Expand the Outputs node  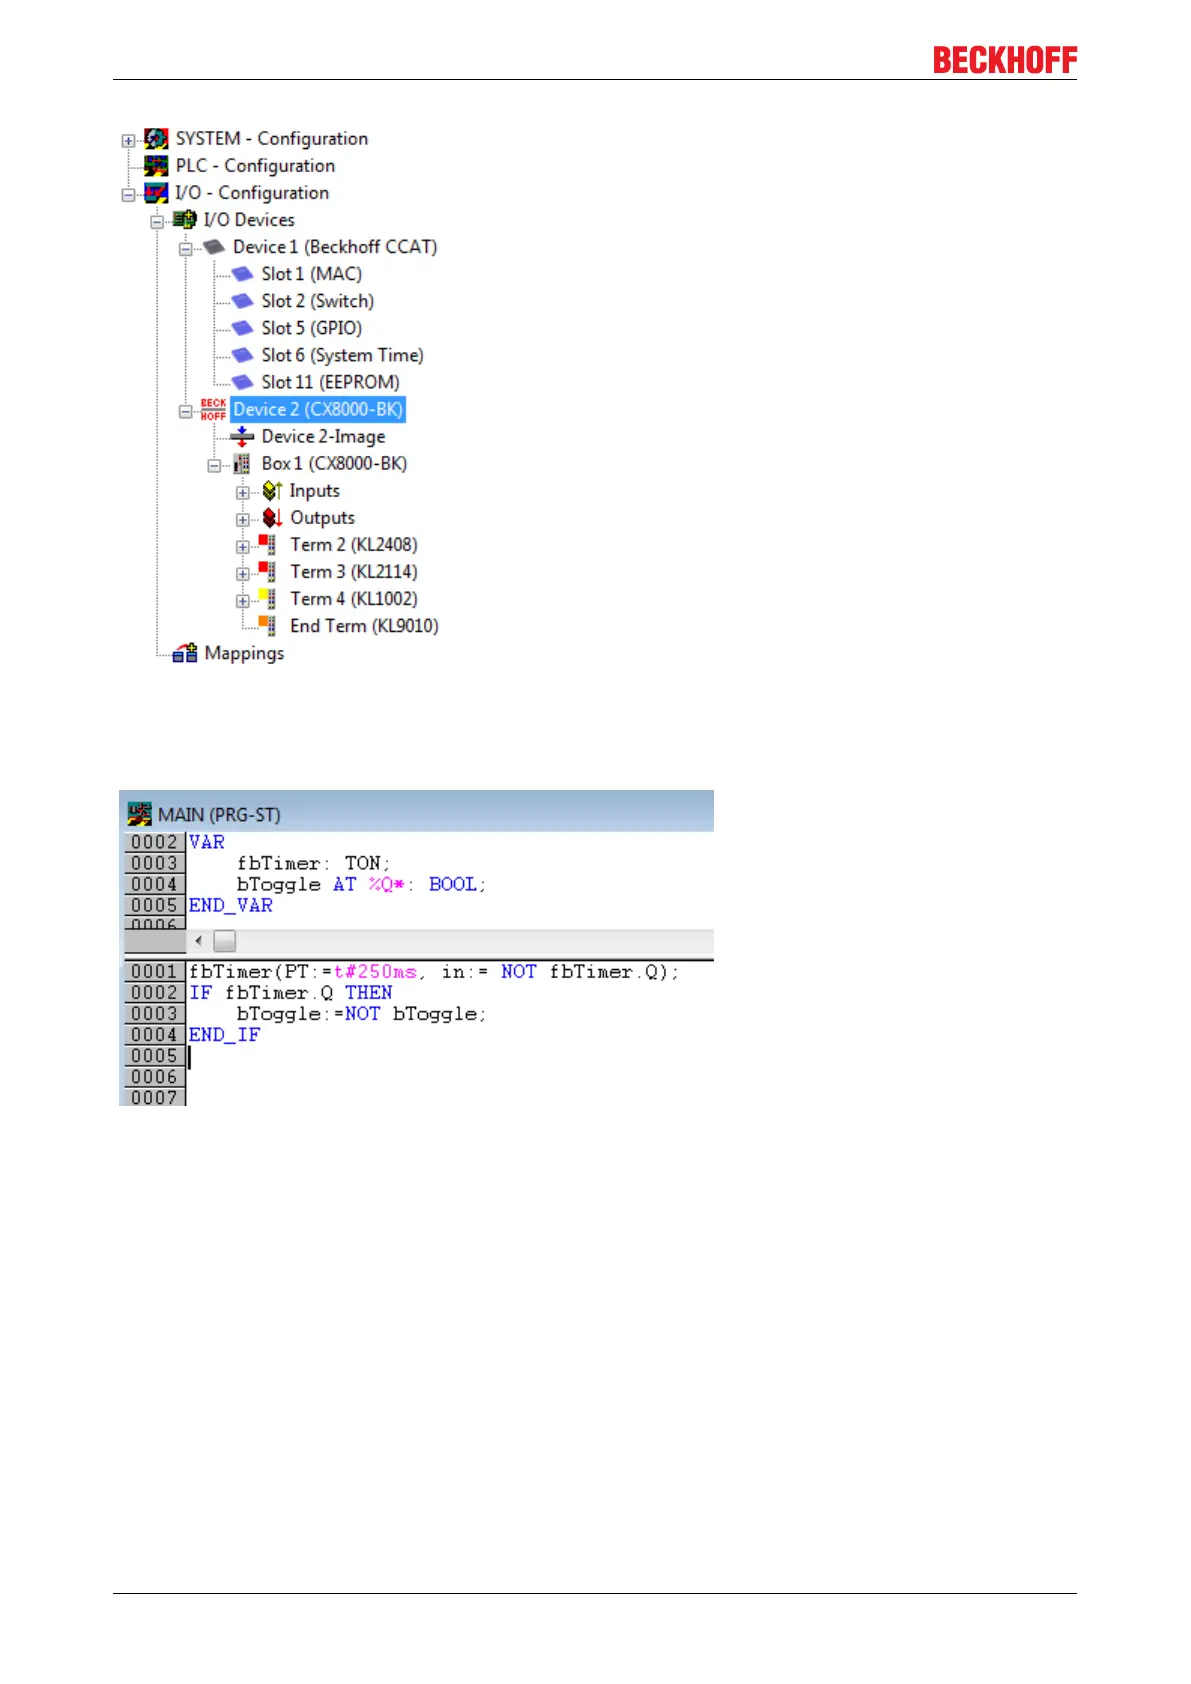click(242, 519)
